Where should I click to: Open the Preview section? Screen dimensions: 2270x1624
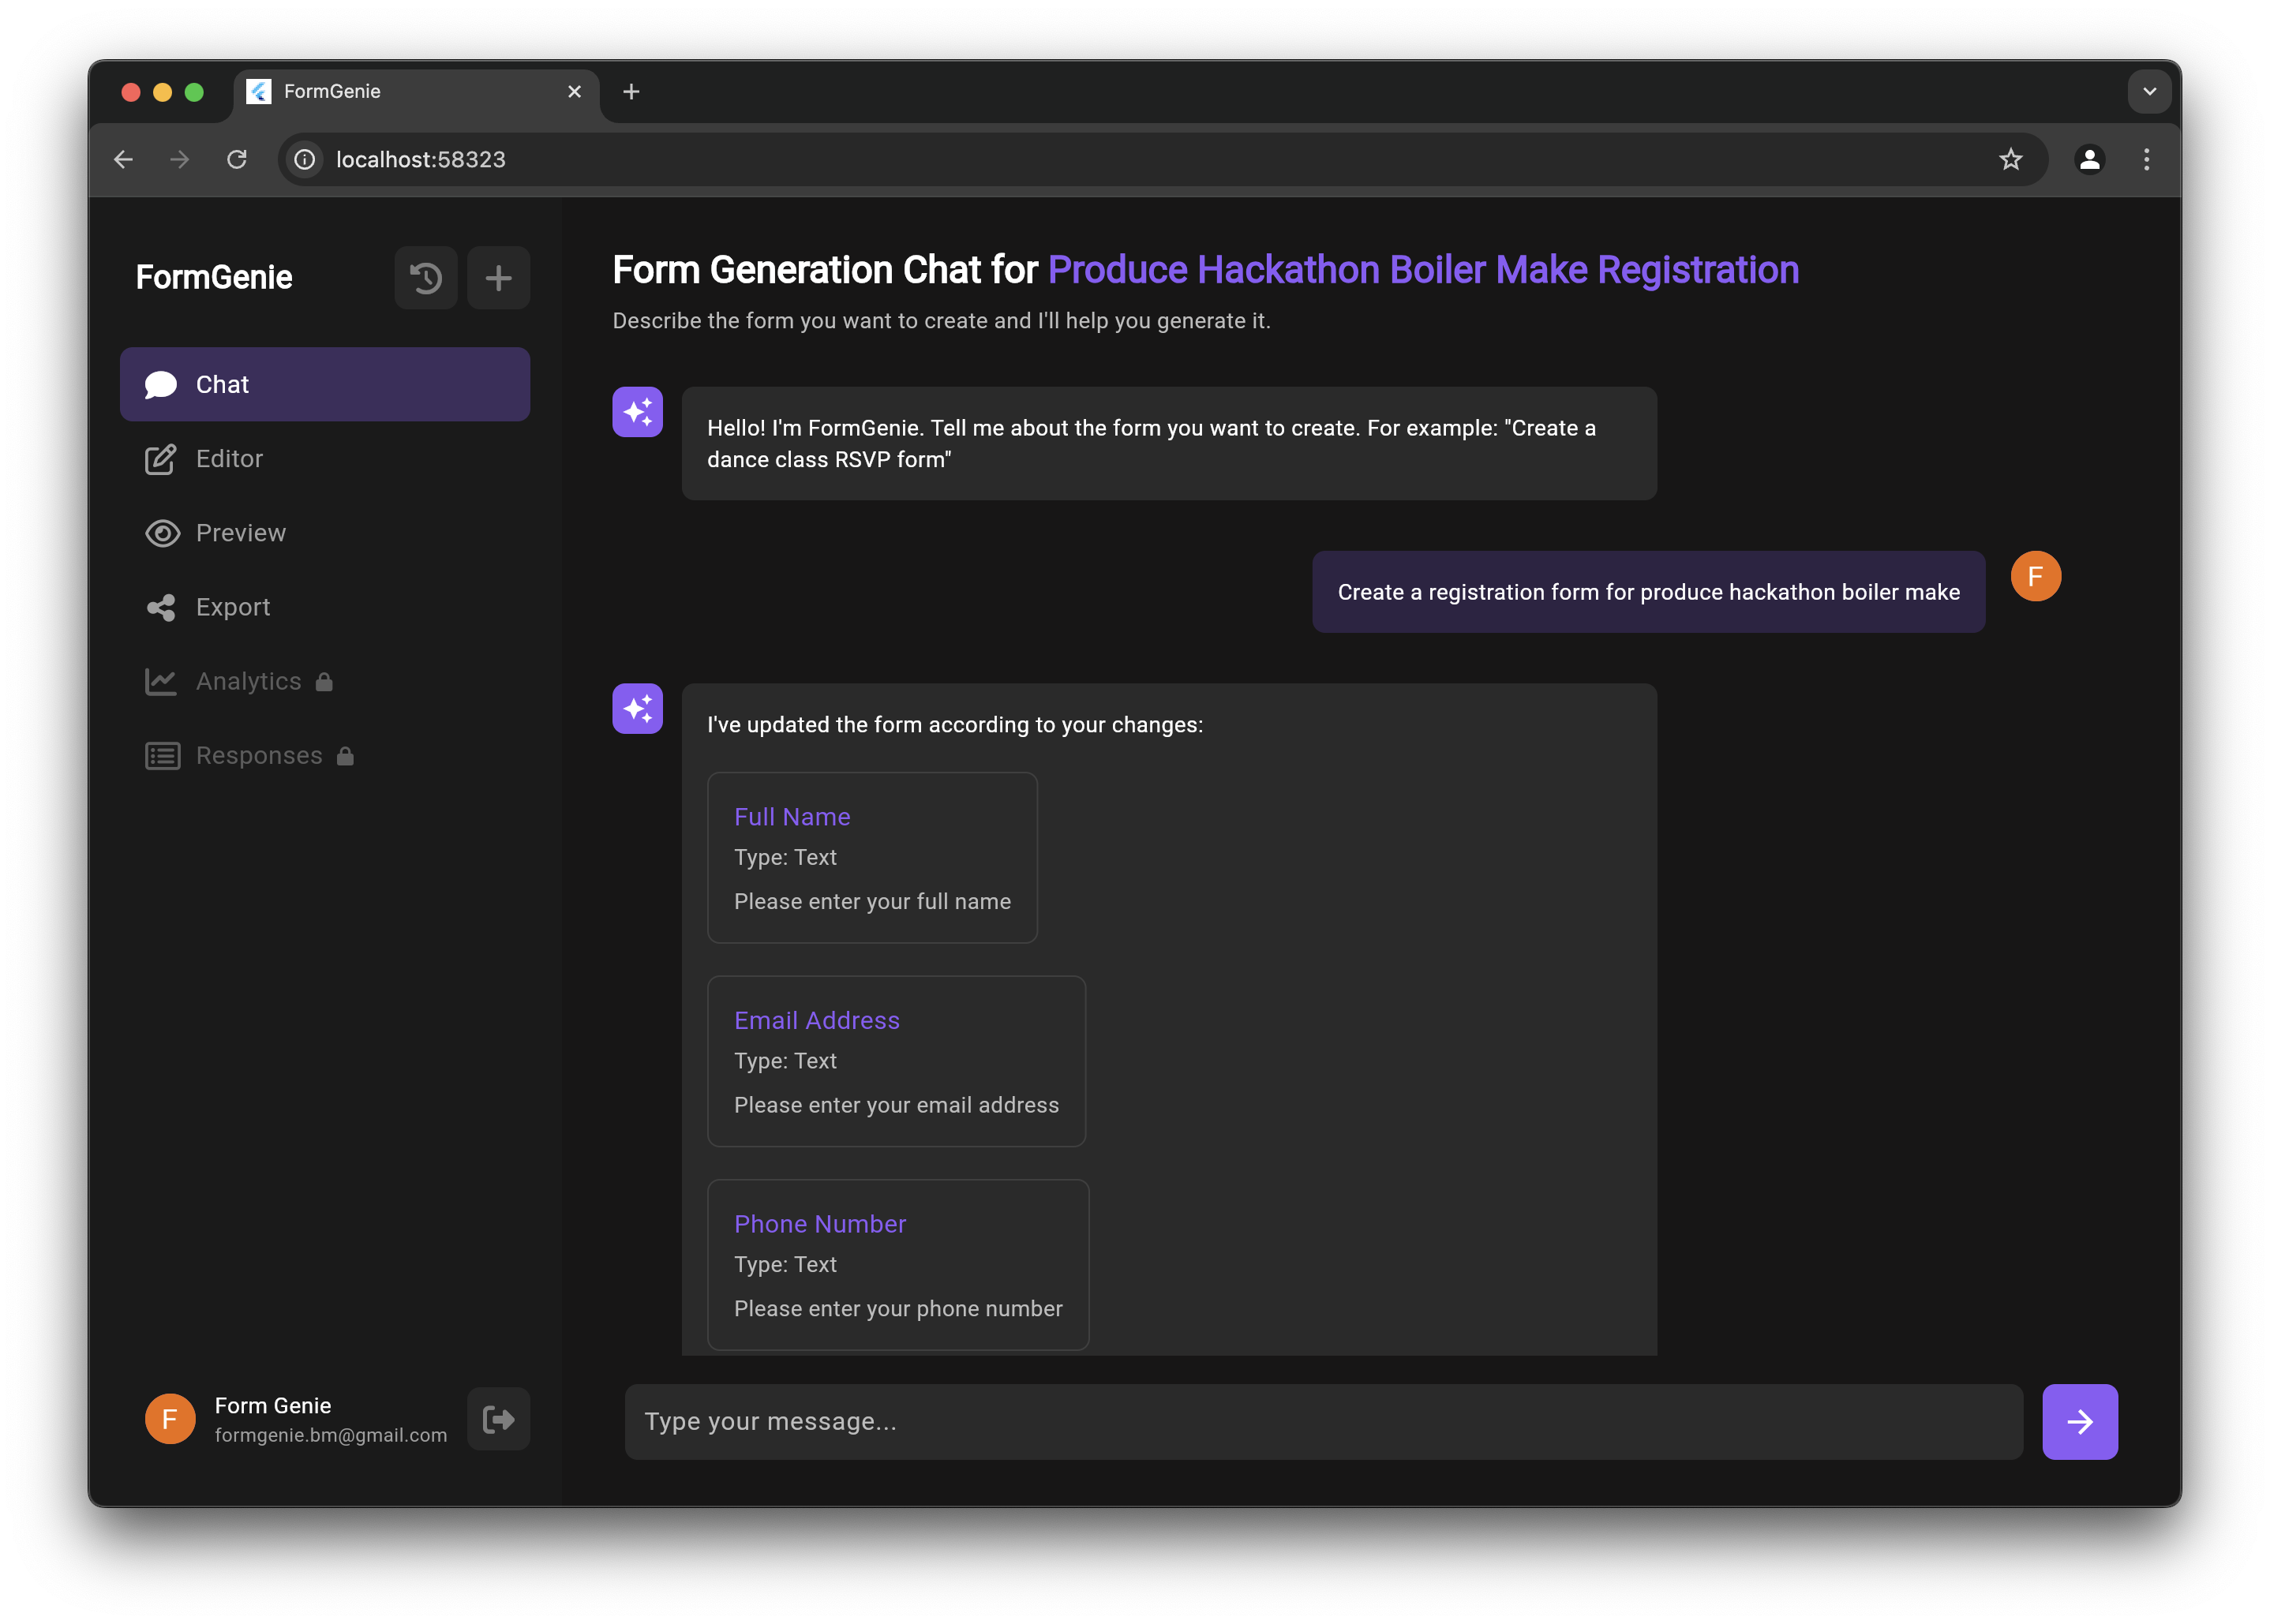click(240, 533)
